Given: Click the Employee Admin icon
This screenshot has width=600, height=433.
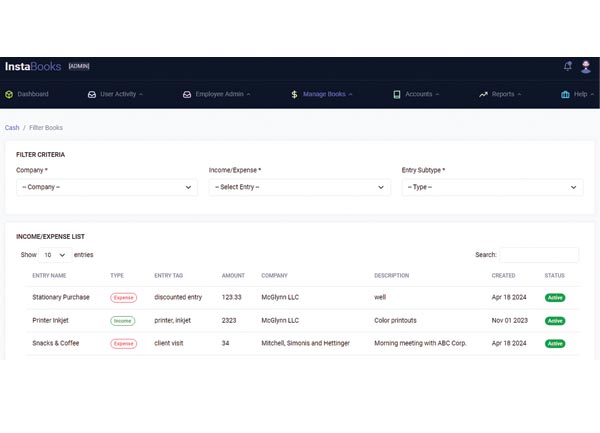Looking at the screenshot, I should pos(187,95).
